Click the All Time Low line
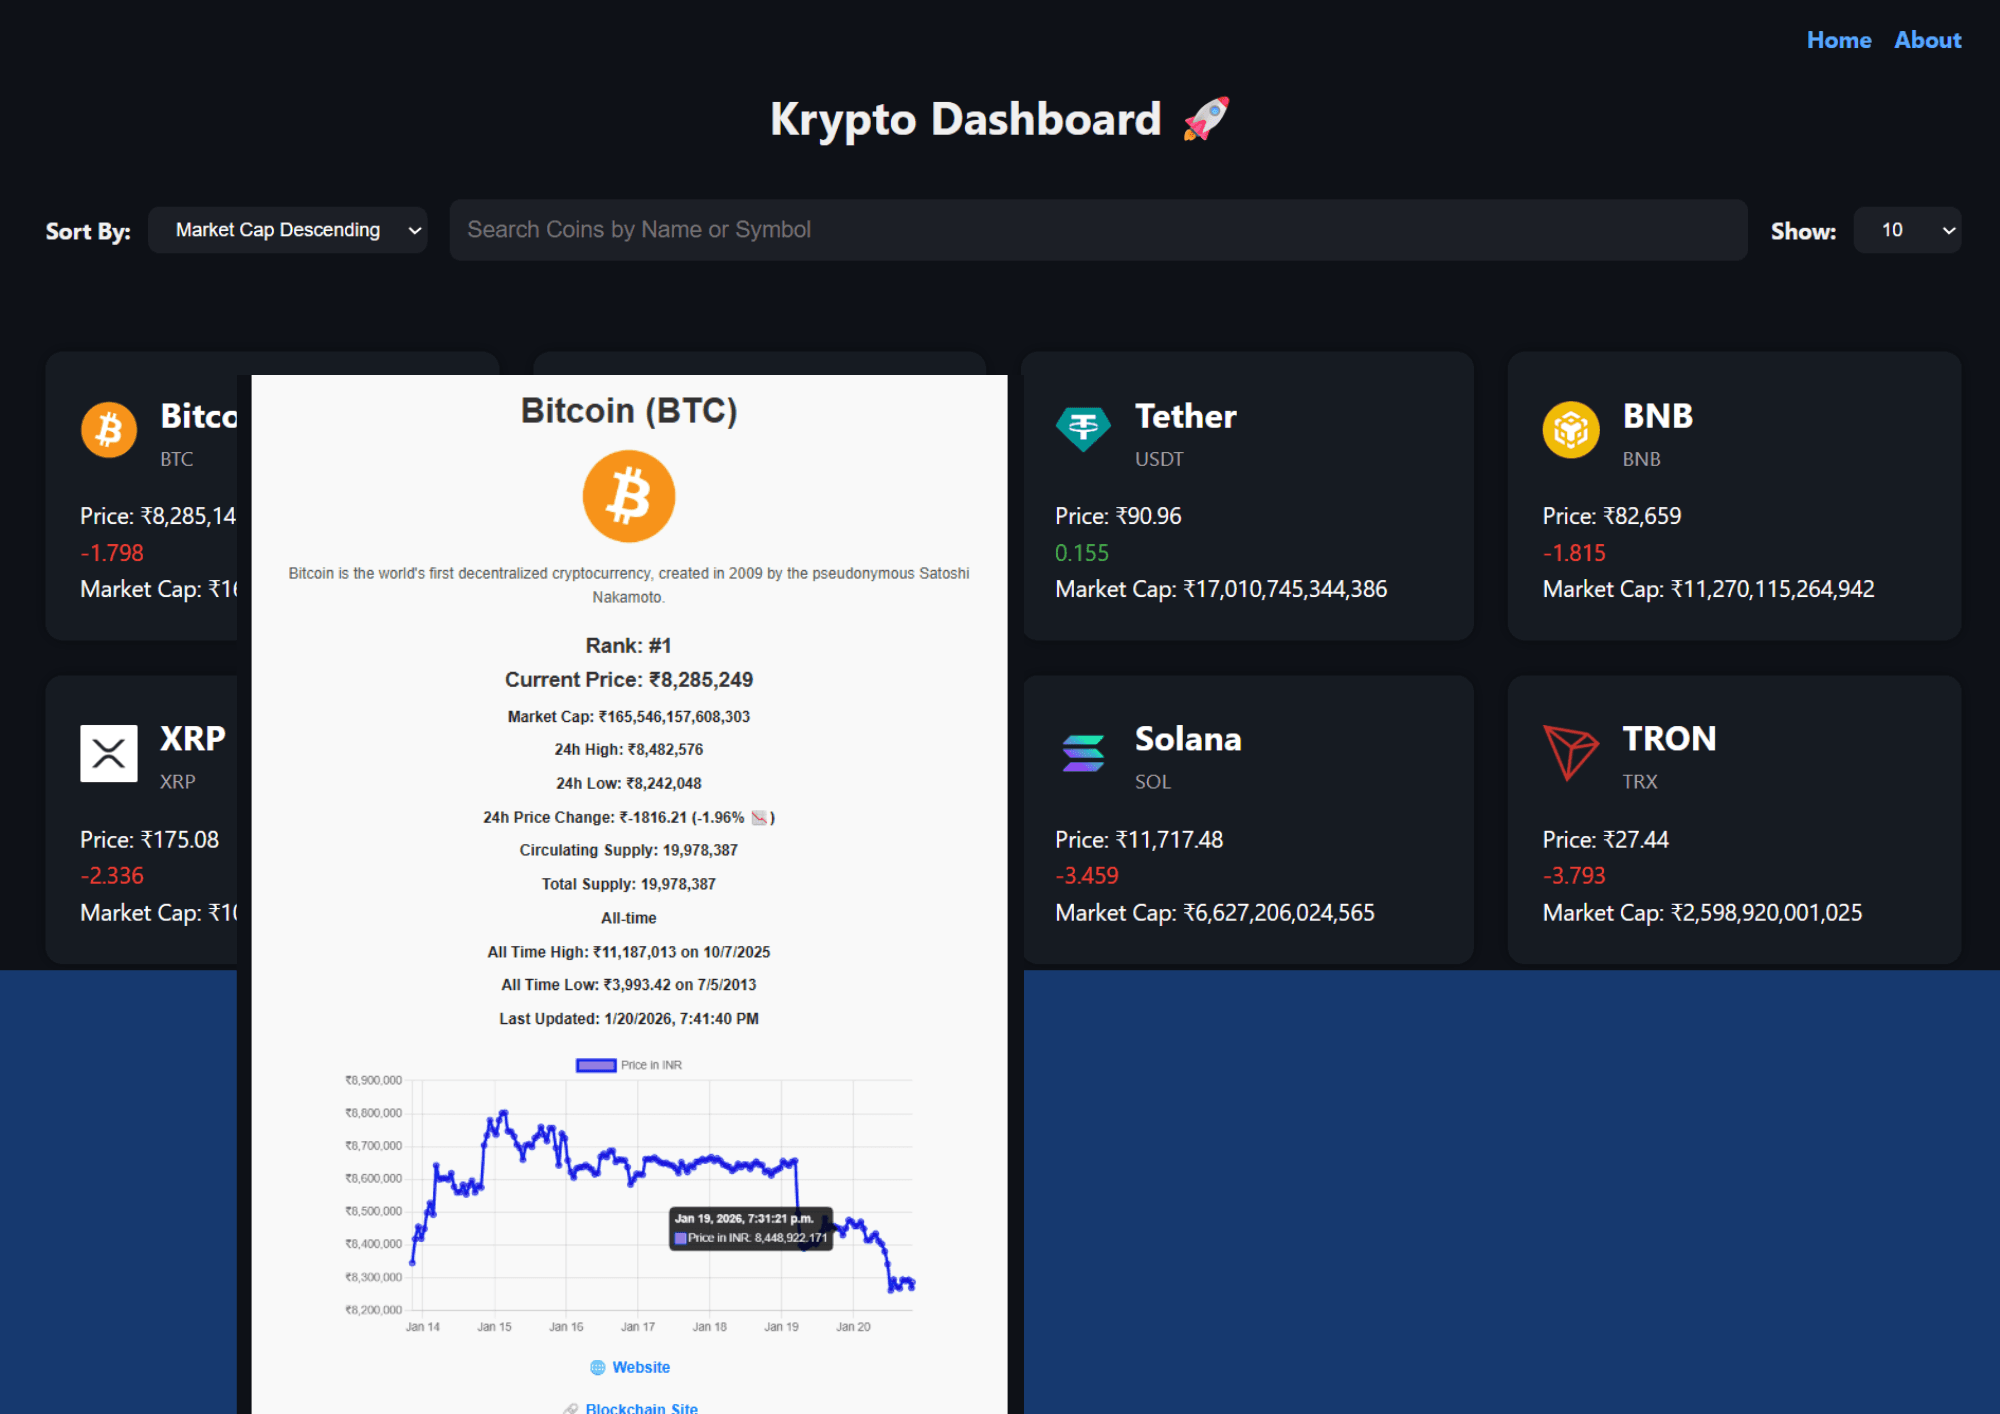The image size is (2000, 1414). point(629,985)
